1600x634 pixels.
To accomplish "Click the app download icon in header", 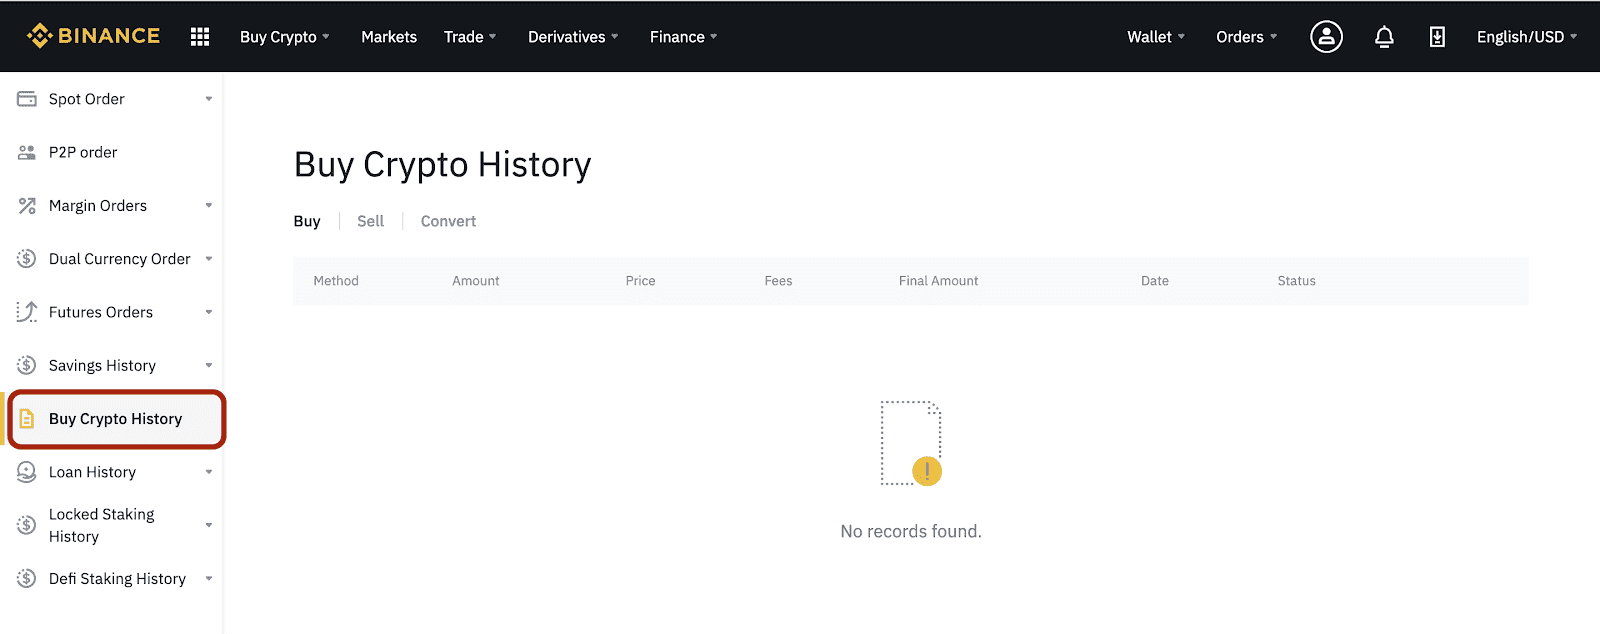I will click(x=1437, y=37).
